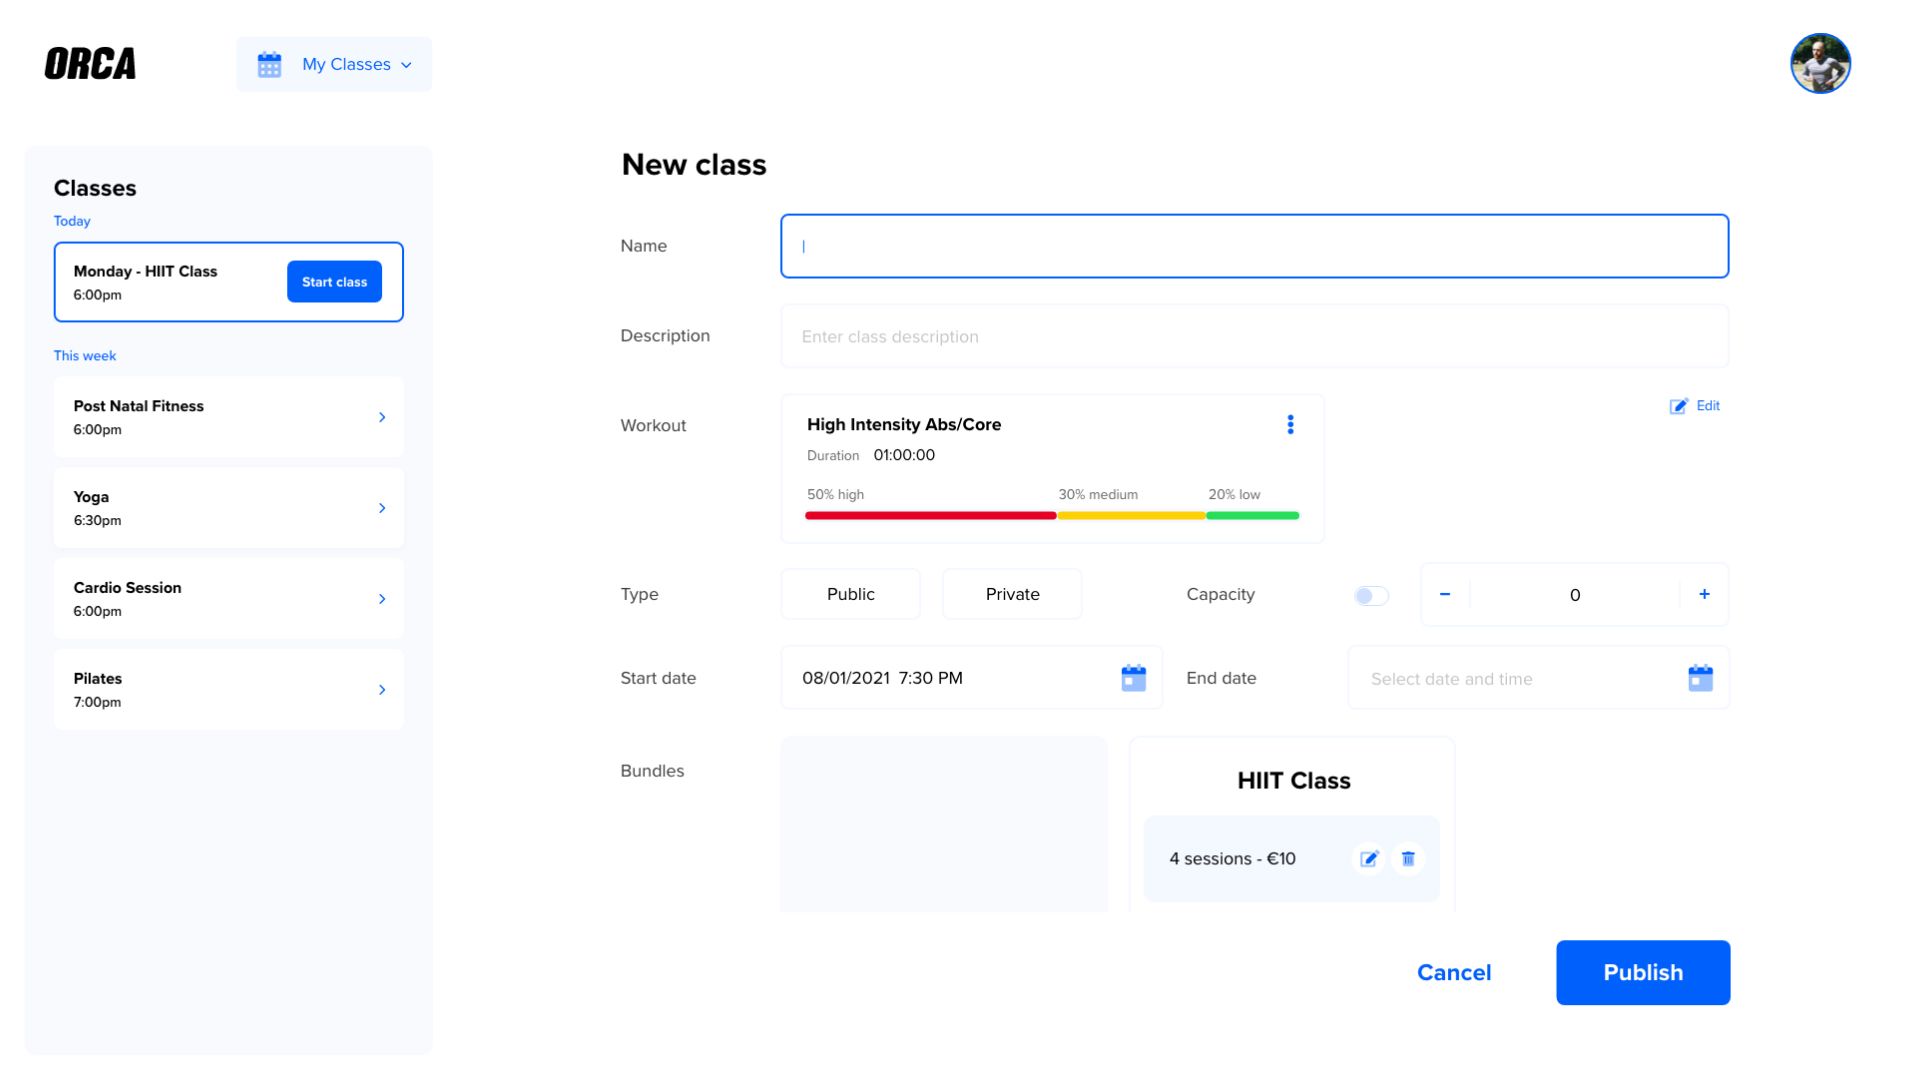Screen dimensions: 1920x1080
Task: Start the Monday HIIT class
Action: point(334,282)
